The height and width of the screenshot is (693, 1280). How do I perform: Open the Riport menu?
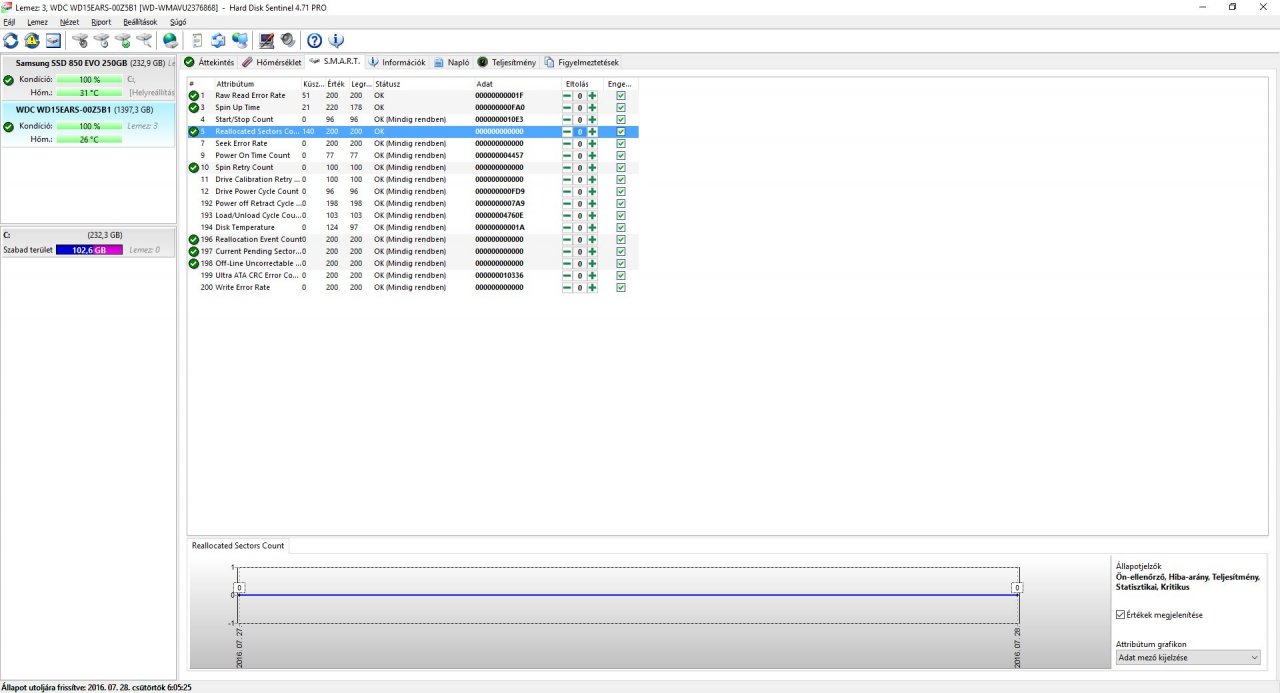click(x=101, y=22)
